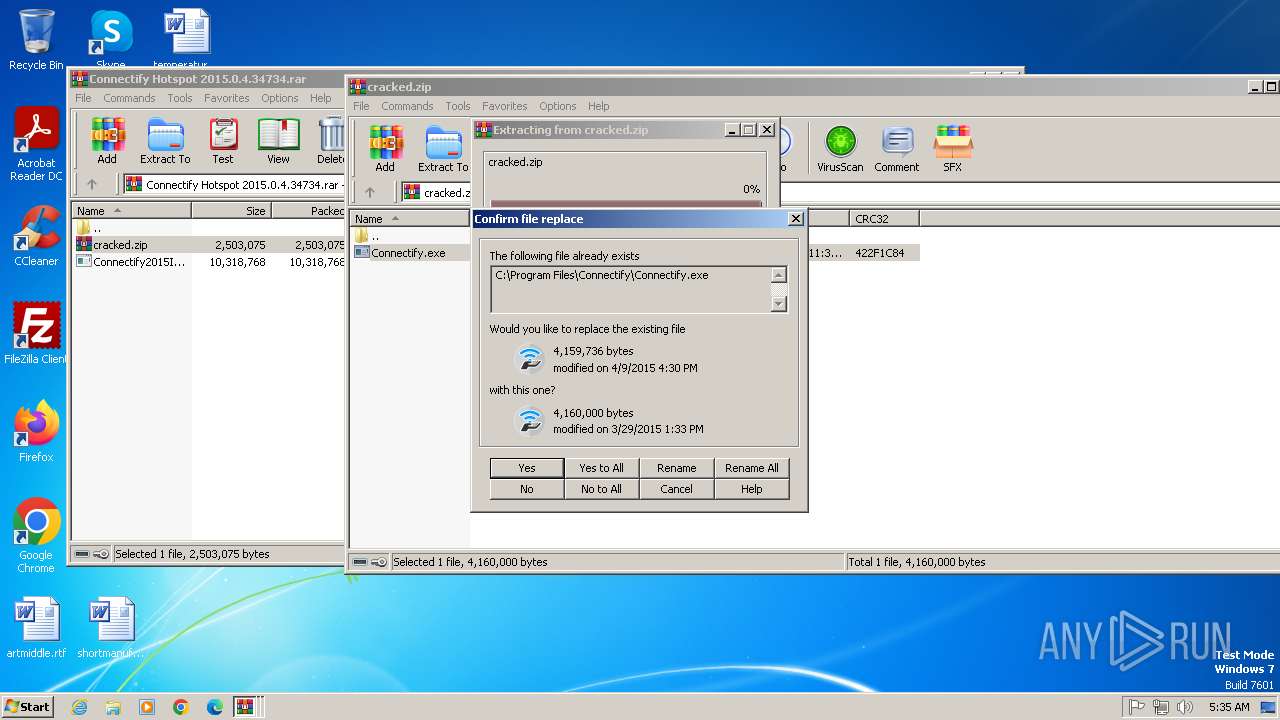The image size is (1280, 720).
Task: Click the Rename All button
Action: [751, 468]
